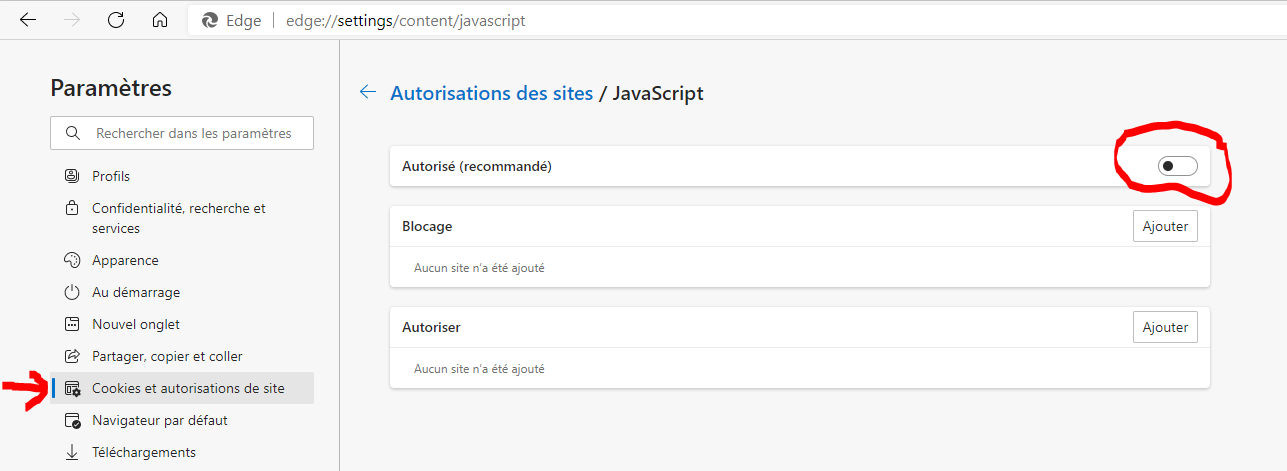Open Nouvel onglet settings section
1287x471 pixels.
[x=136, y=324]
